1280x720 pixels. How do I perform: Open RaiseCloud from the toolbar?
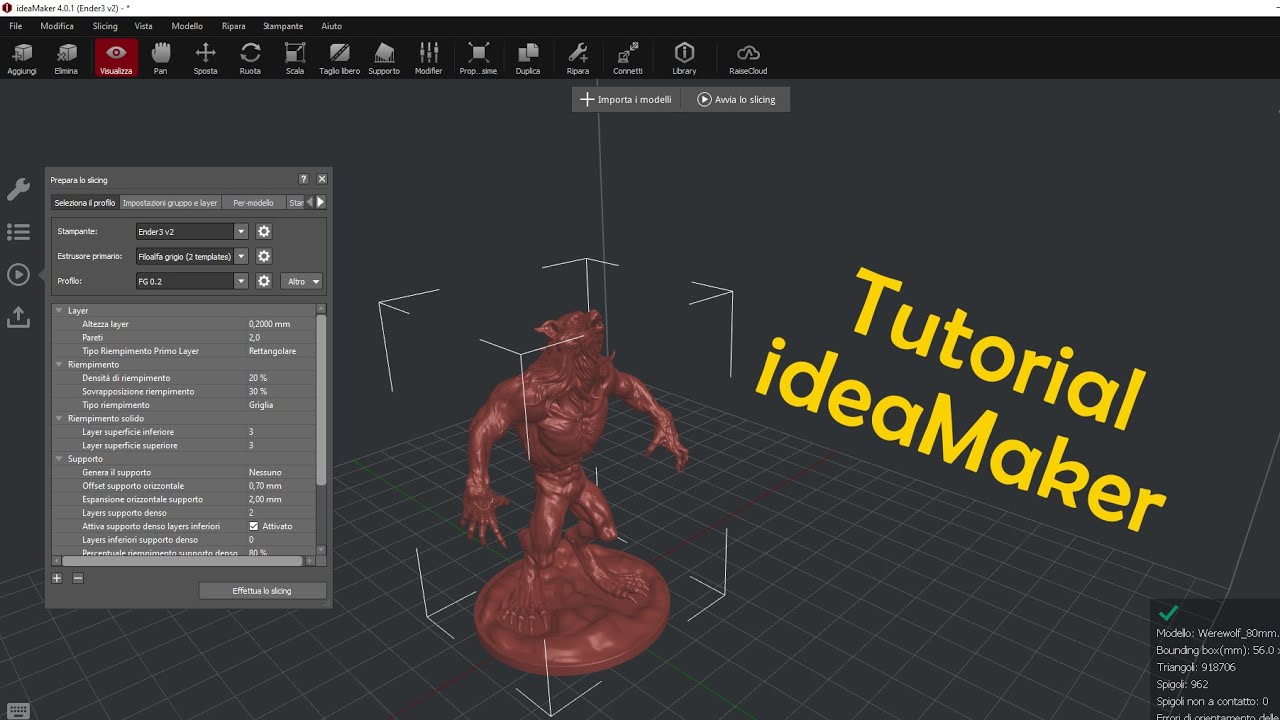(x=748, y=58)
